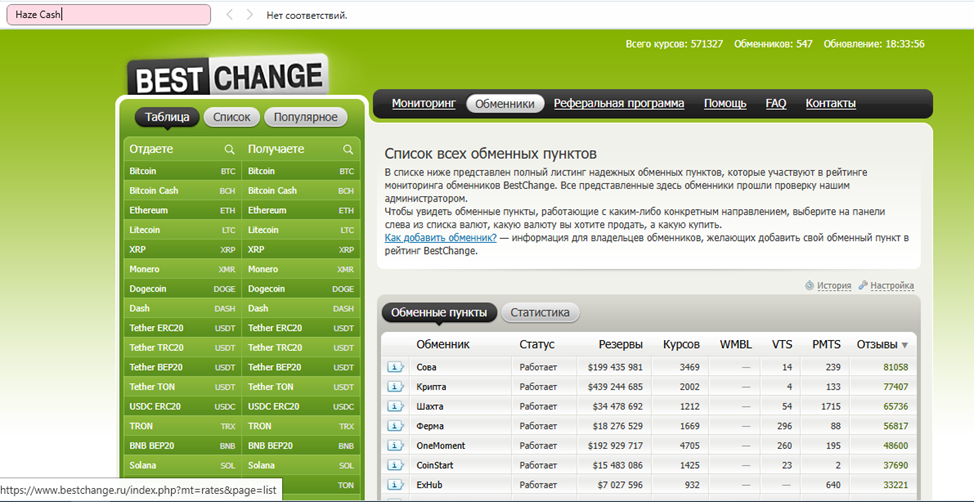Select Tether BEP20 in Получаете column
The height and width of the screenshot is (502, 974).
tap(301, 367)
